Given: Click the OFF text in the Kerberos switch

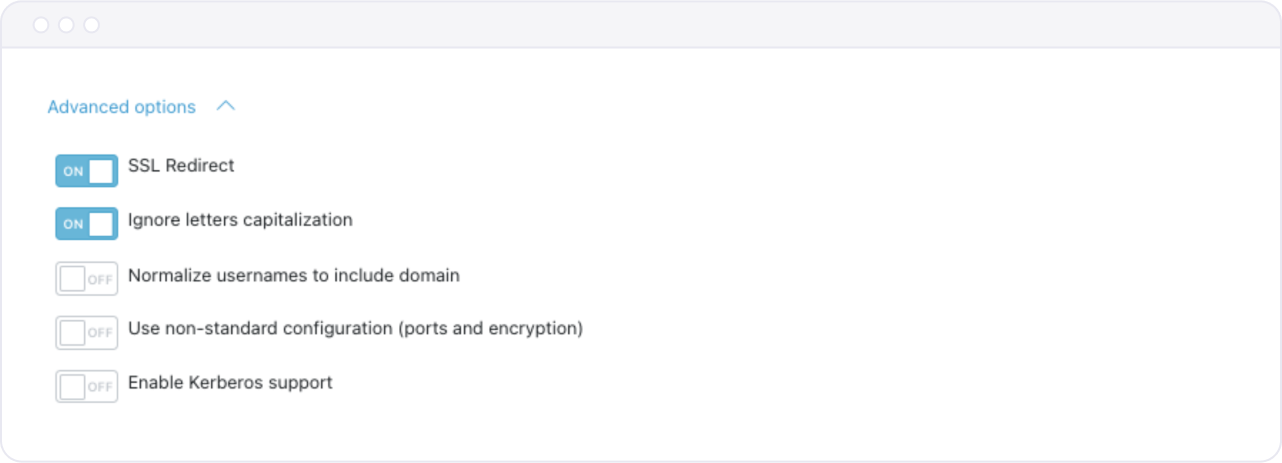Looking at the screenshot, I should tap(100, 388).
